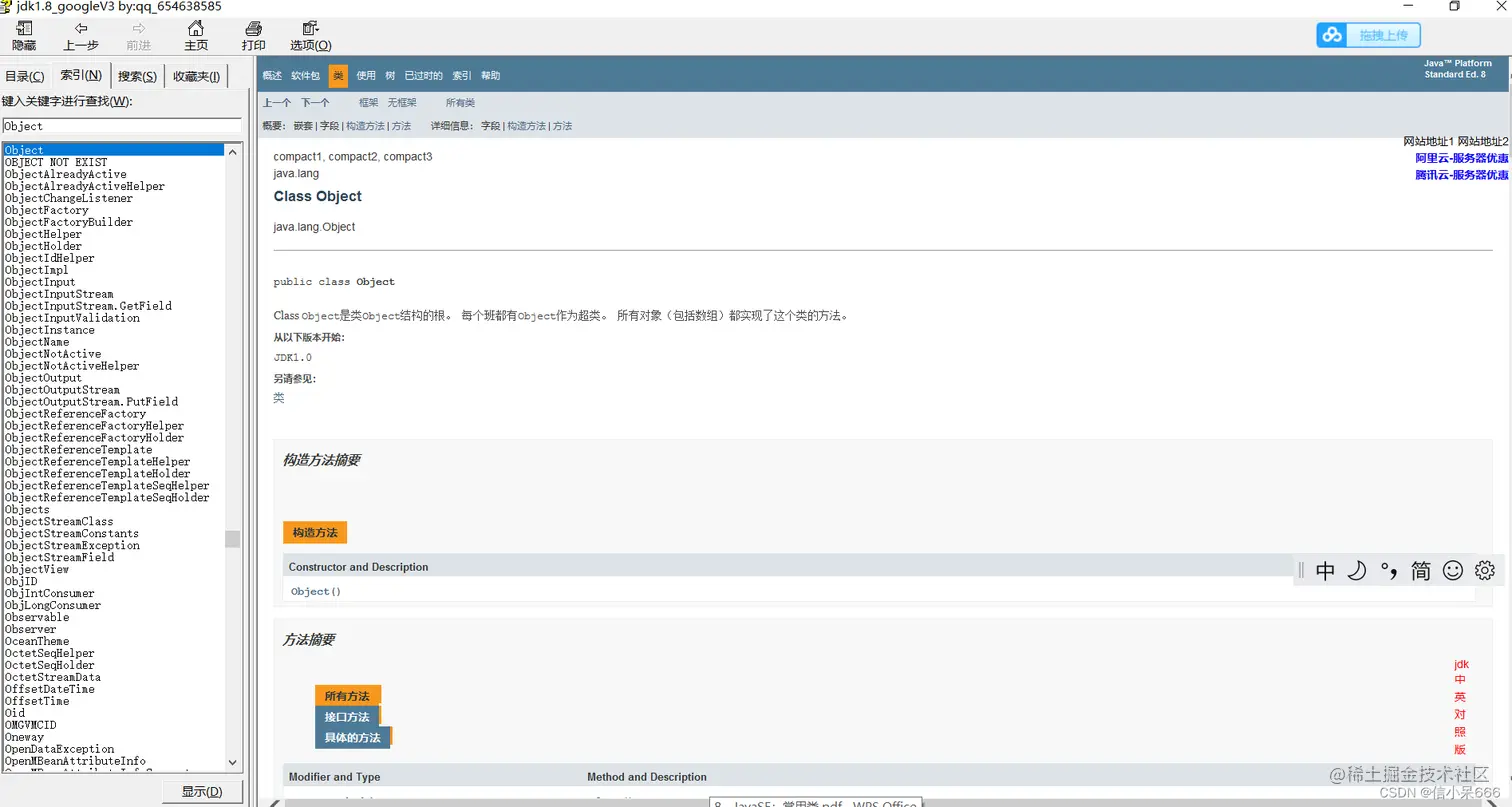
Task: Switch to the 搜索 tab
Action: click(x=137, y=77)
